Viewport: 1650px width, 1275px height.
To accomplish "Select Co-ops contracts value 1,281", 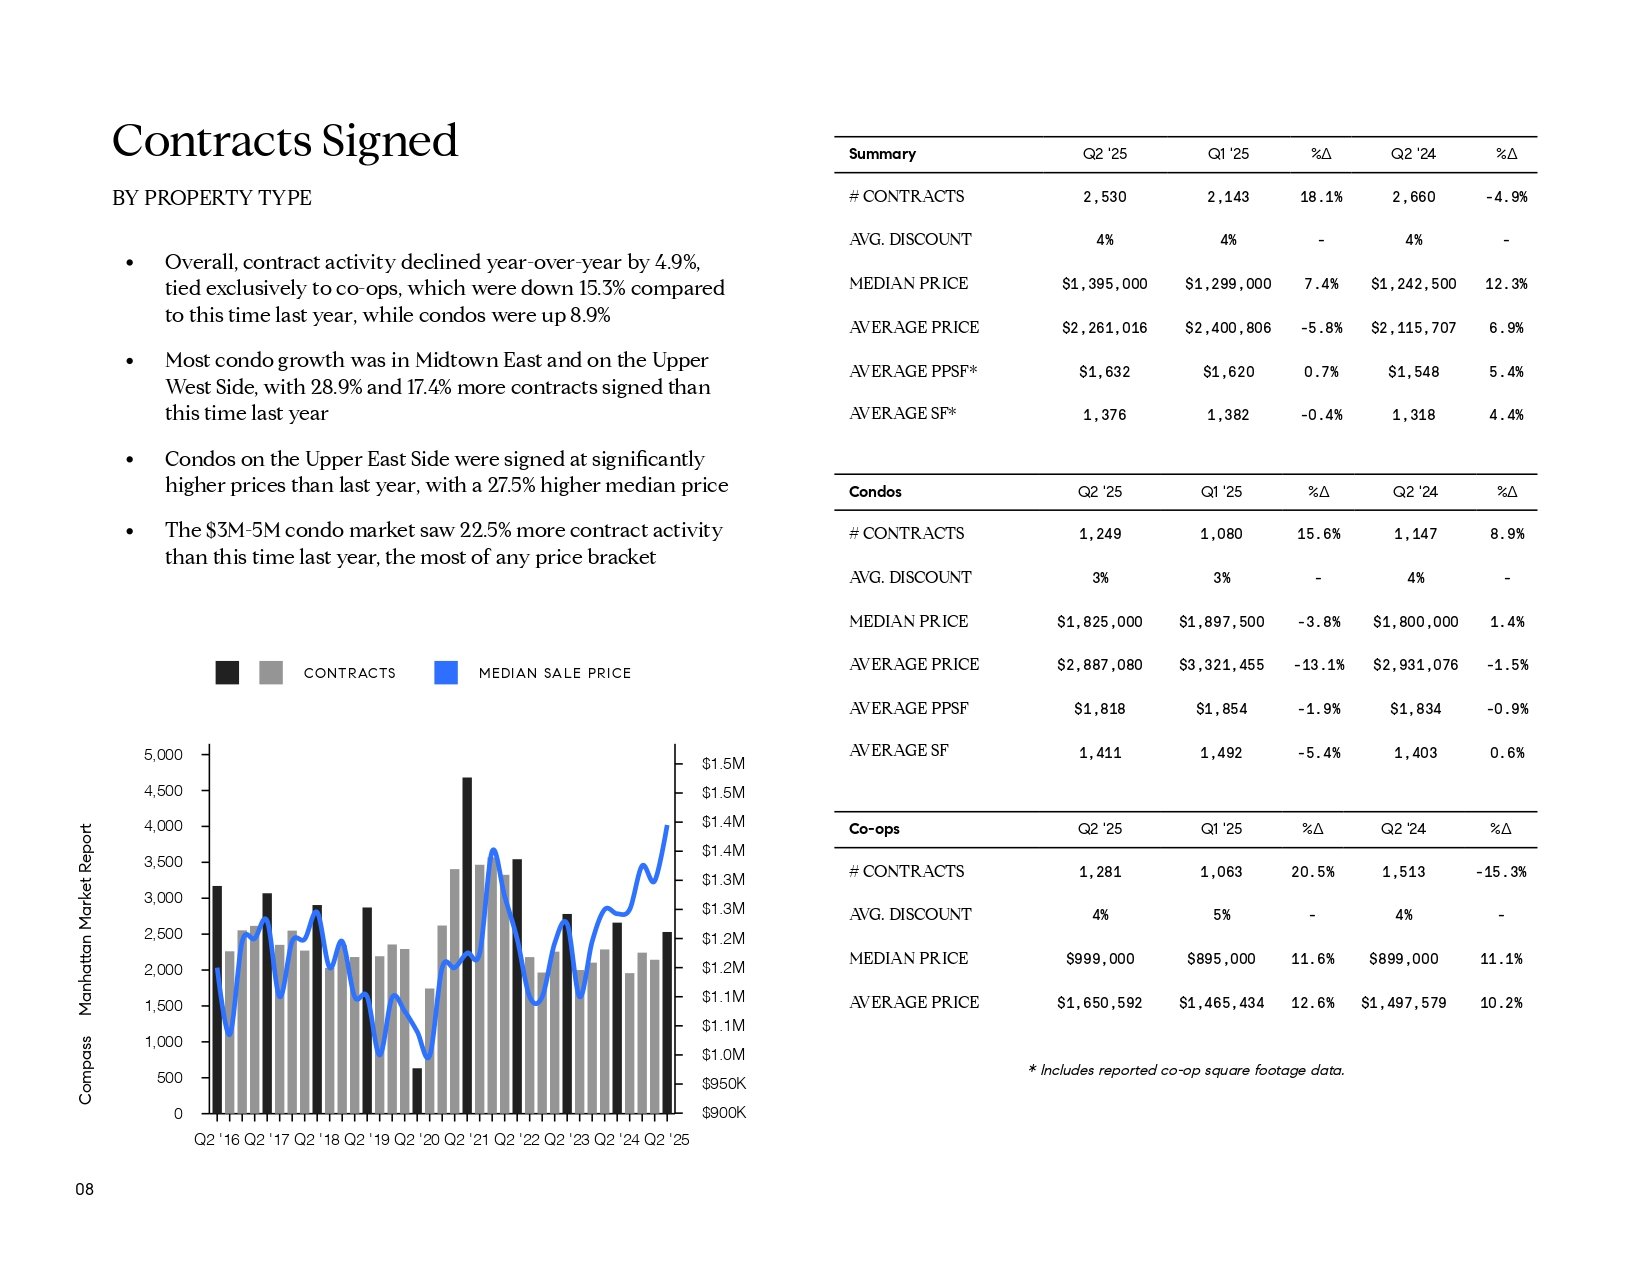I will click(x=1100, y=872).
